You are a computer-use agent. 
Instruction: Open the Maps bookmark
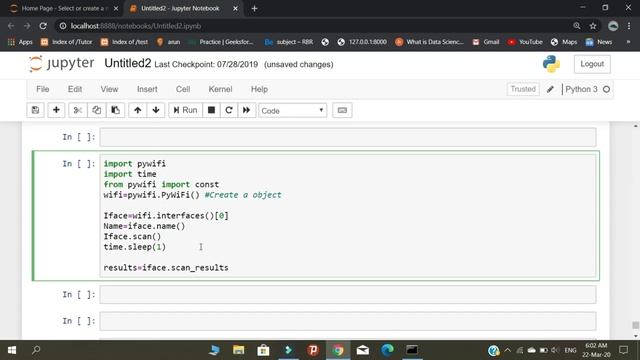[564, 42]
